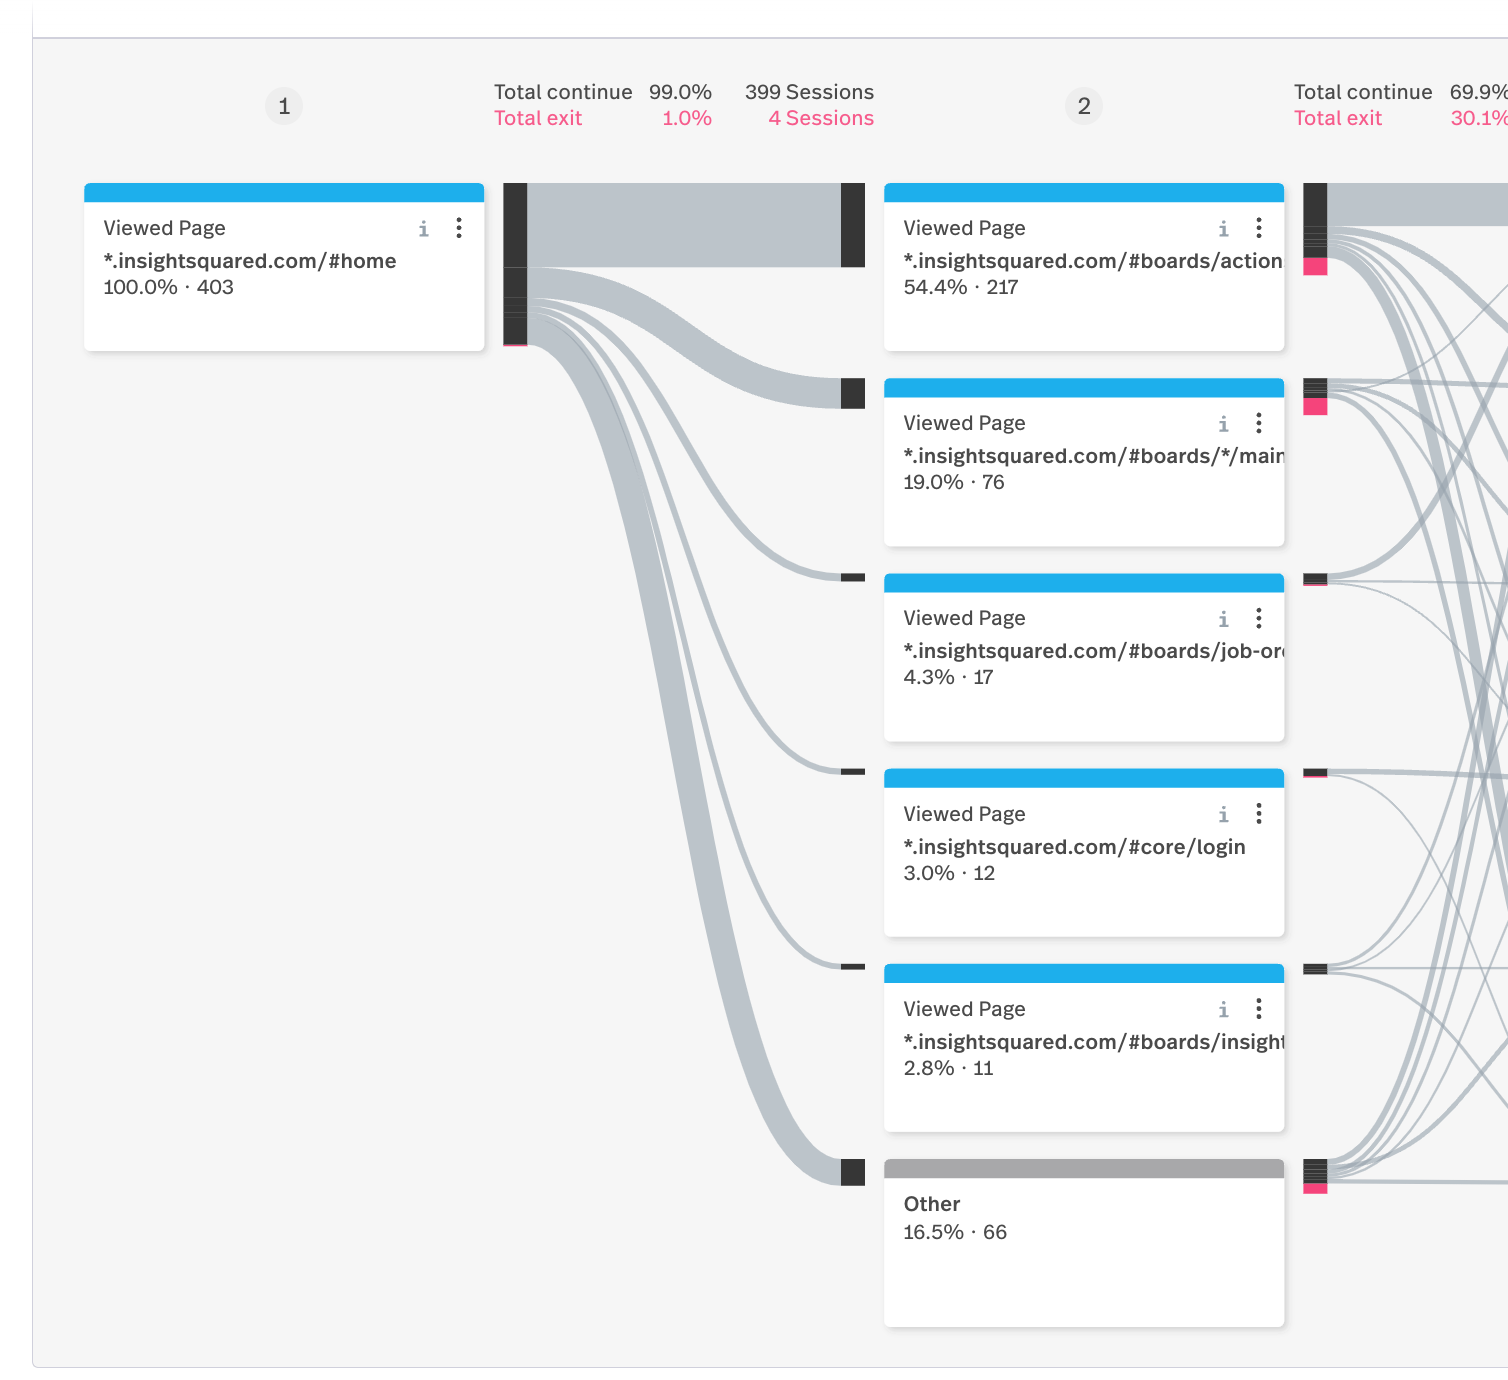
Task: Select the Other 16.5% · 66 card
Action: pos(1084,1243)
